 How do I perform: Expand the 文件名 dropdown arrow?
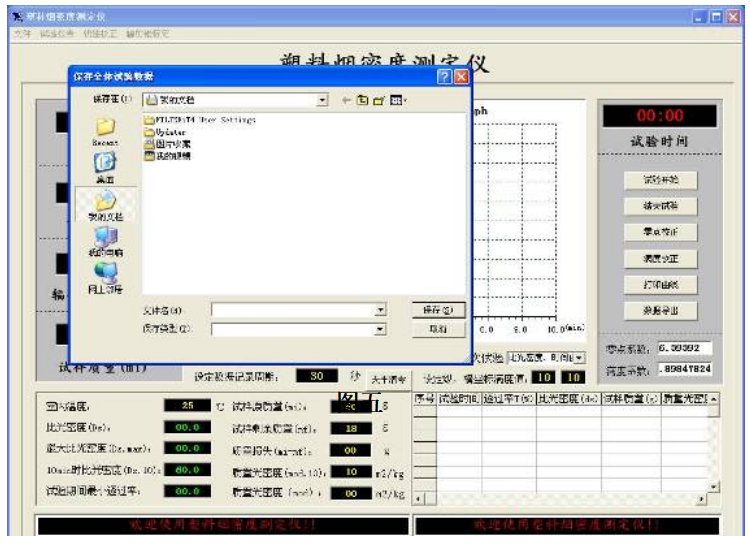(380, 310)
